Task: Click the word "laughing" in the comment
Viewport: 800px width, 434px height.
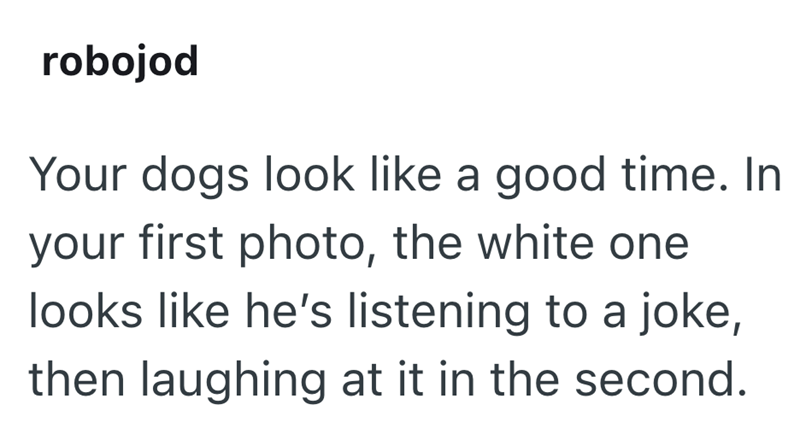Action: 233,381
